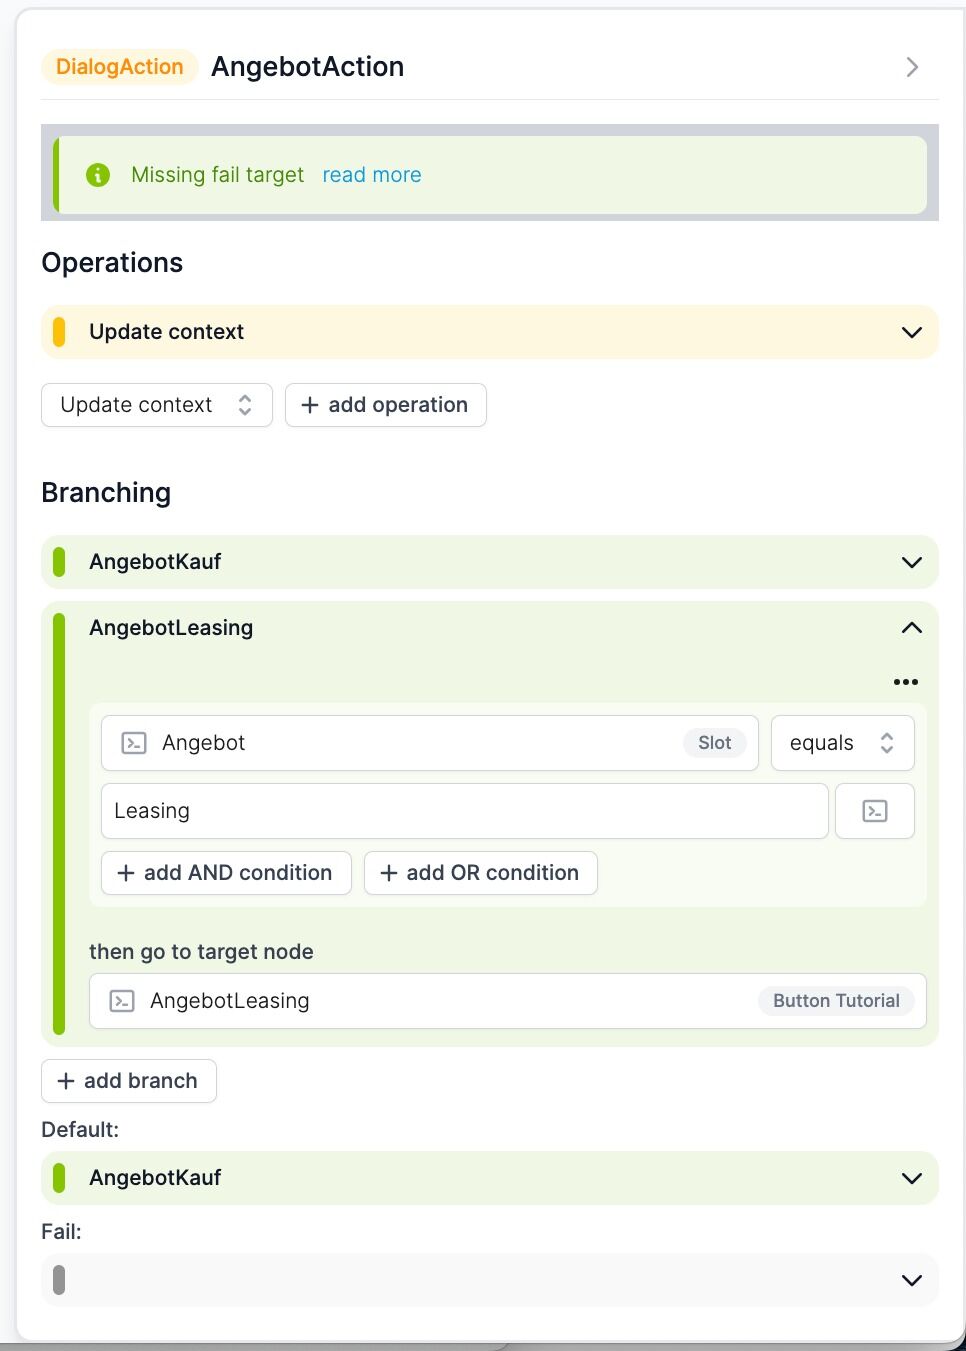966x1351 pixels.
Task: Click add AND condition button
Action: click(226, 873)
